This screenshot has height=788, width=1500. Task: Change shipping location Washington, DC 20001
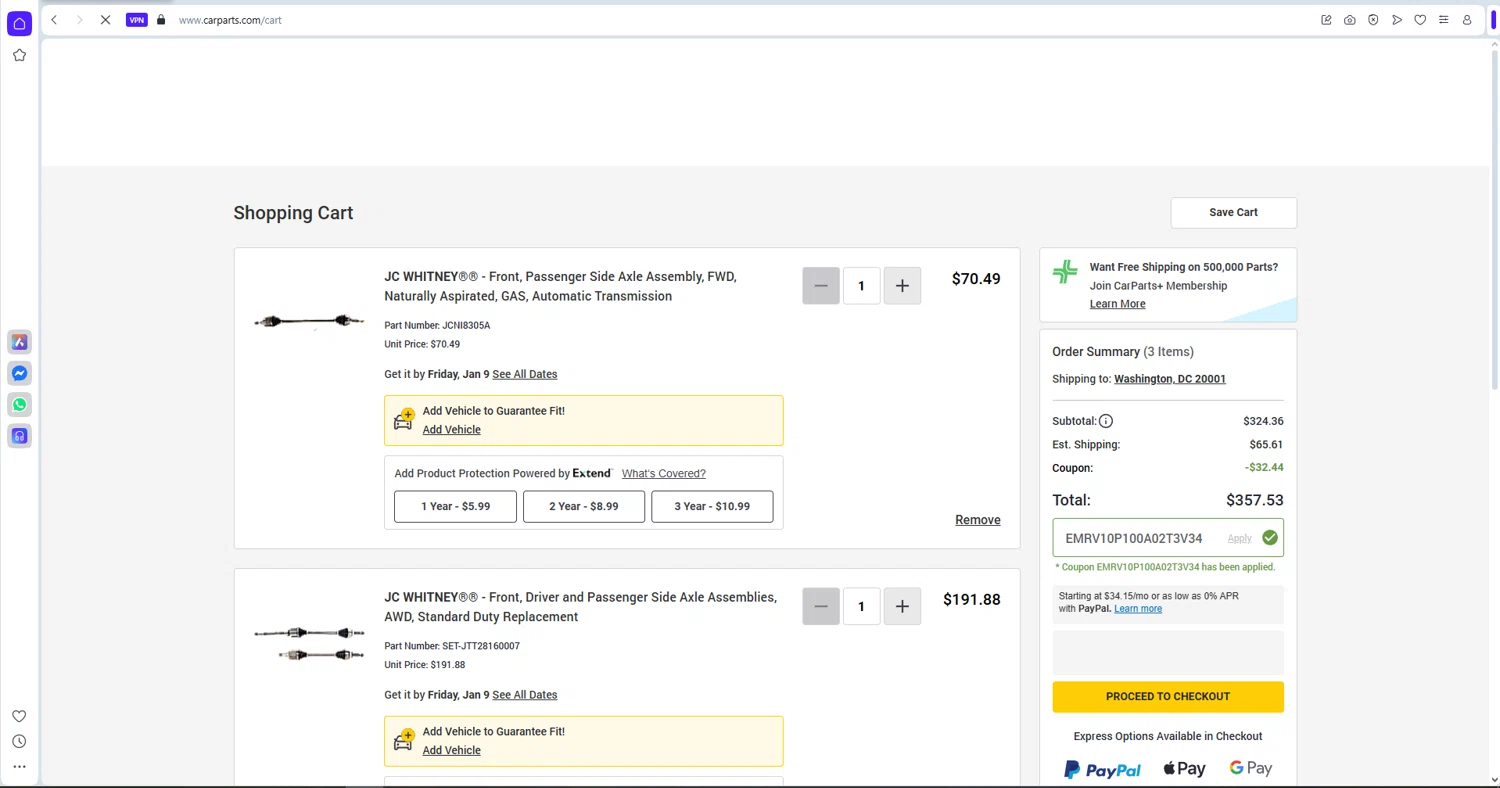tap(1170, 379)
